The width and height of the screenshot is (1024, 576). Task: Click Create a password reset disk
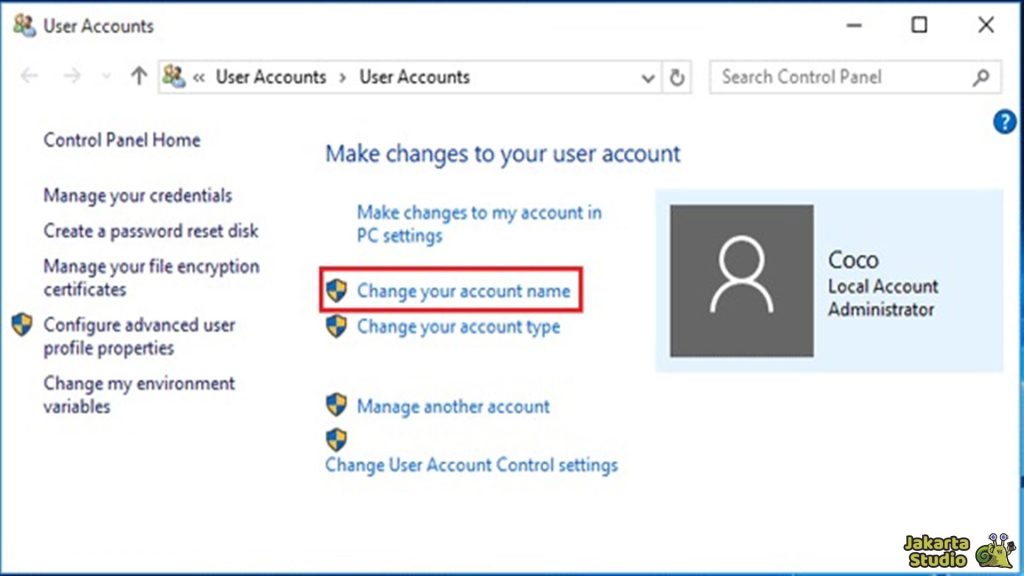point(151,231)
